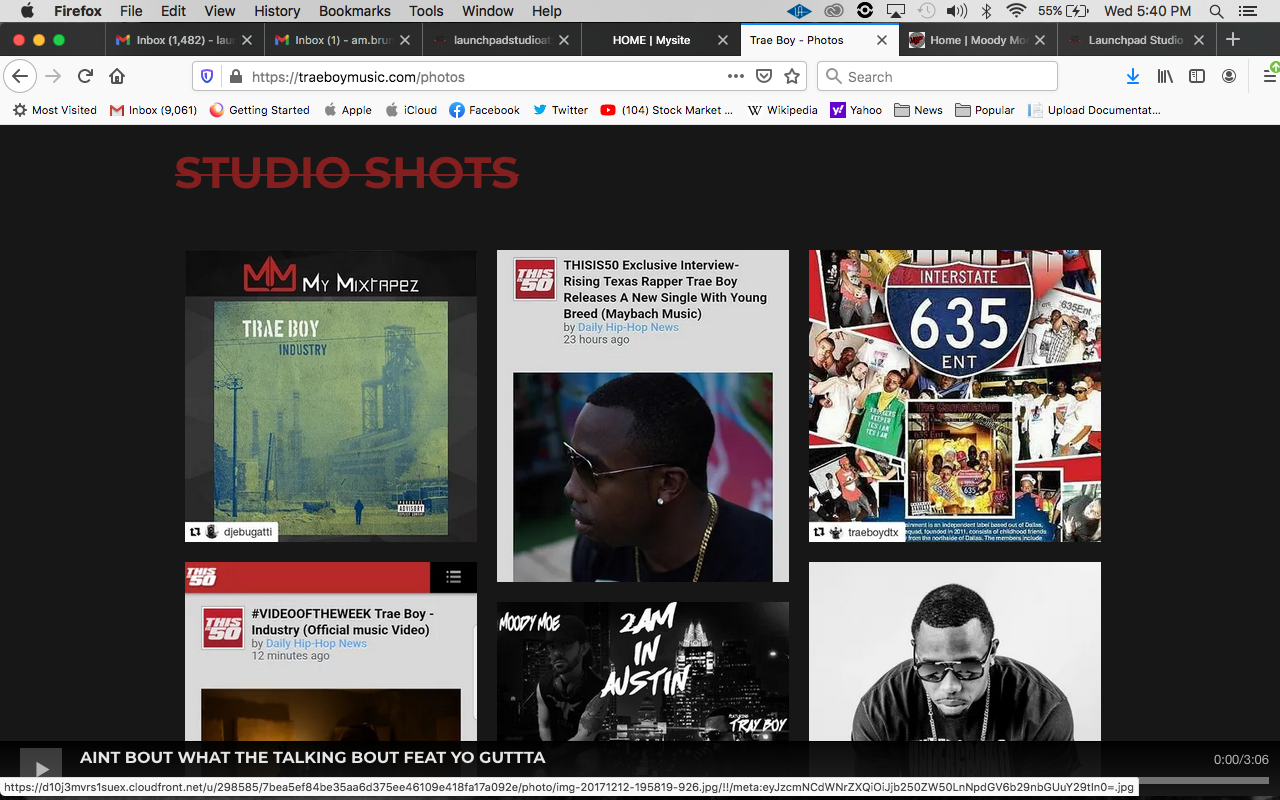Open battery status at 55%
Screen dimensions: 1280x800
(x=1063, y=11)
